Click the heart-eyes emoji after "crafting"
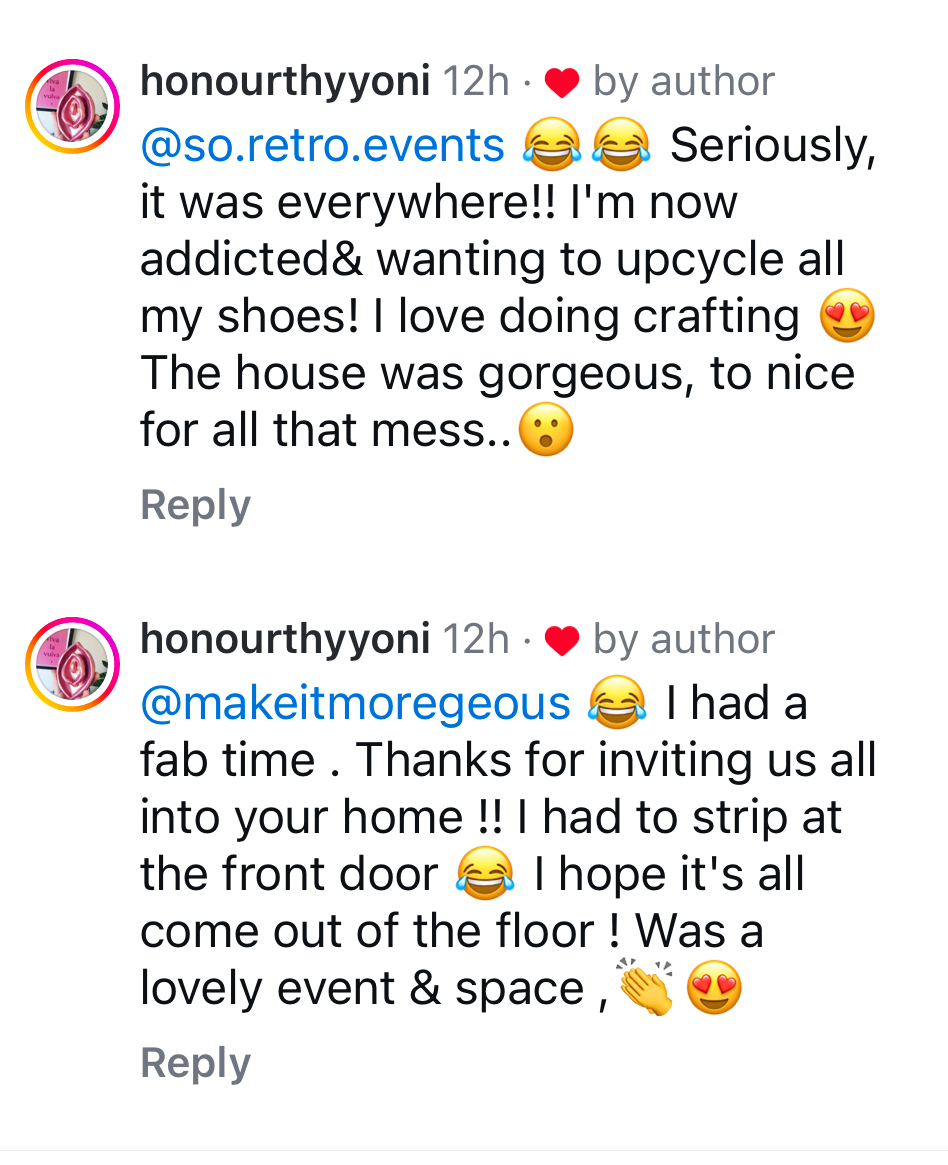Viewport: 948px width, 1165px height. (x=847, y=318)
